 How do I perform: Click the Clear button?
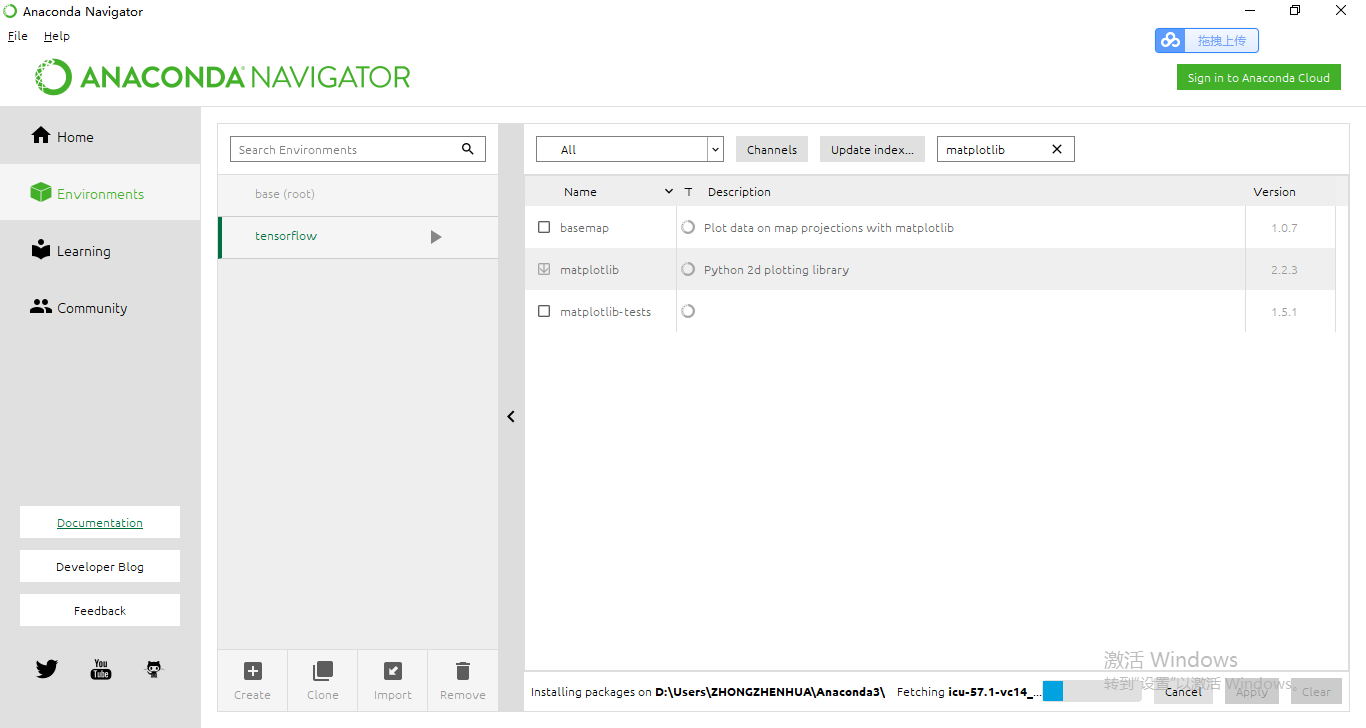pyautogui.click(x=1316, y=691)
